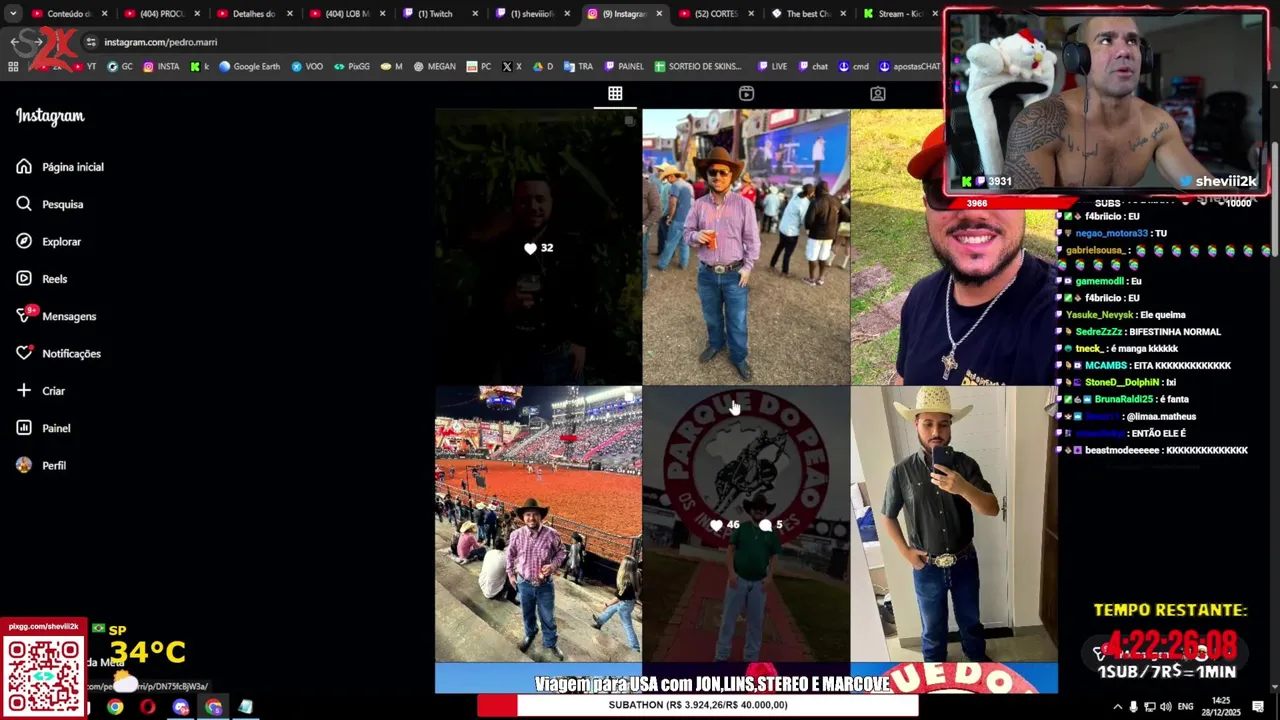The width and height of the screenshot is (1280, 720).
Task: Open Notificações in the sidebar
Action: [x=58, y=353]
